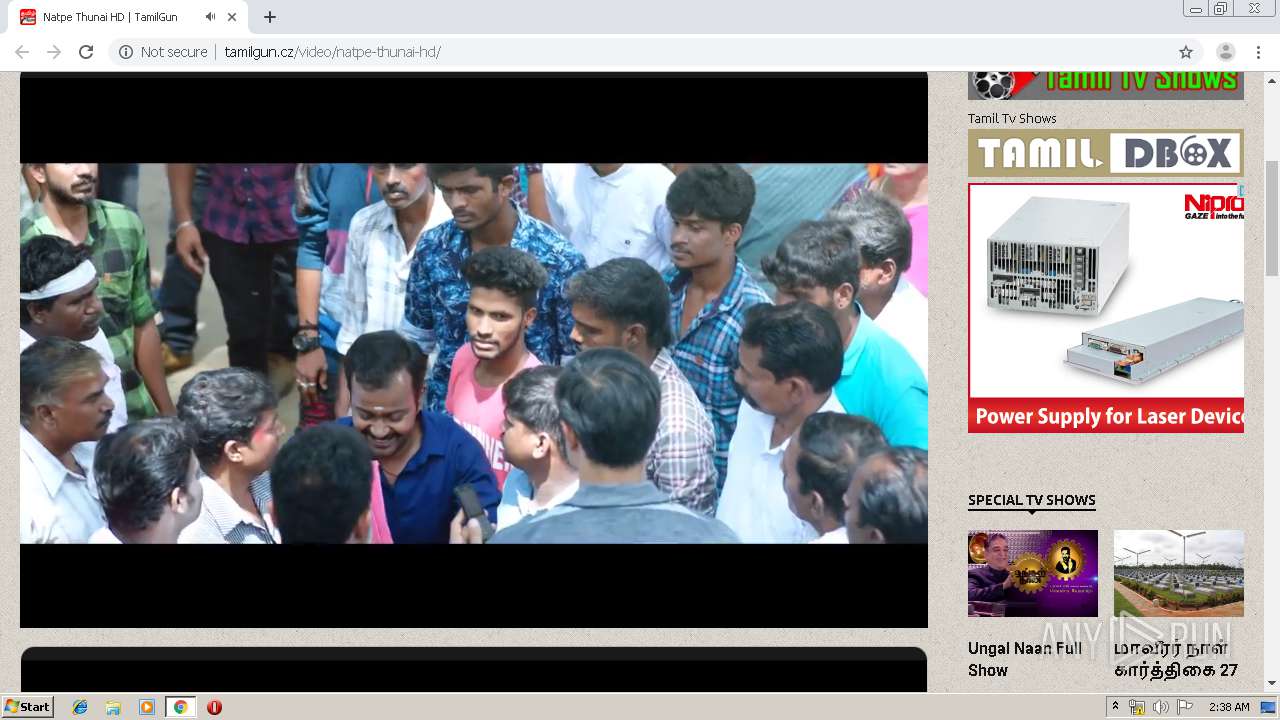The height and width of the screenshot is (720, 1280).
Task: Go back to previous page
Action: point(22,52)
